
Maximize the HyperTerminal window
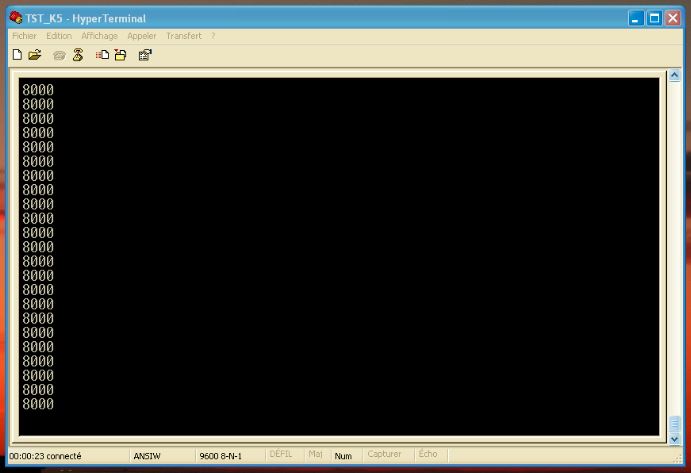click(x=654, y=19)
